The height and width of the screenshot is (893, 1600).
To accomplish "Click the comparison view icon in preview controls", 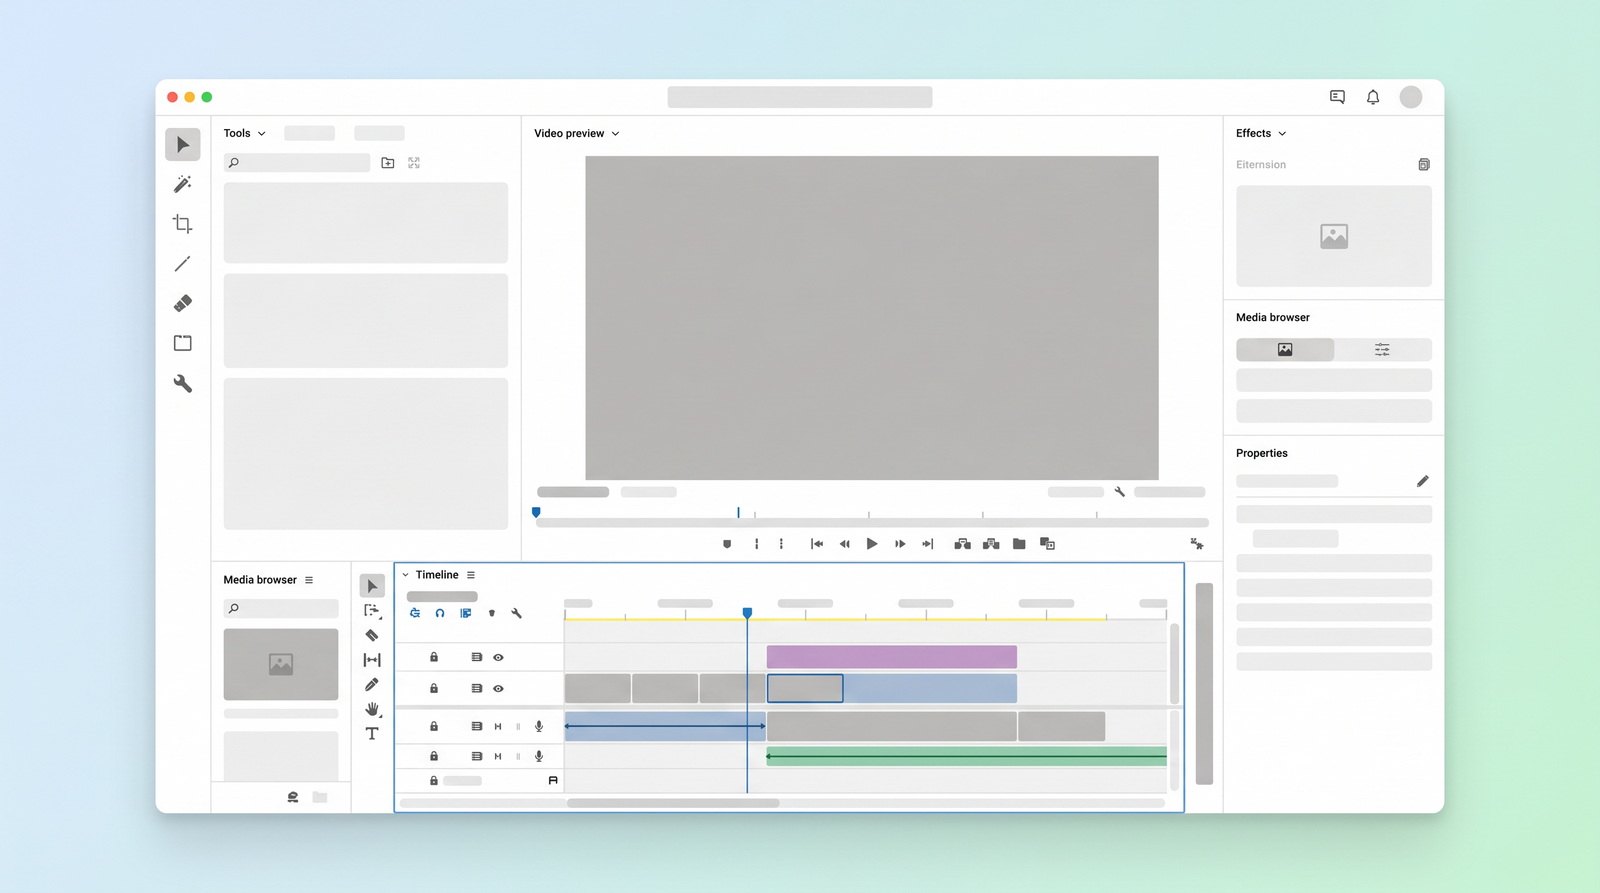I will tap(1047, 544).
